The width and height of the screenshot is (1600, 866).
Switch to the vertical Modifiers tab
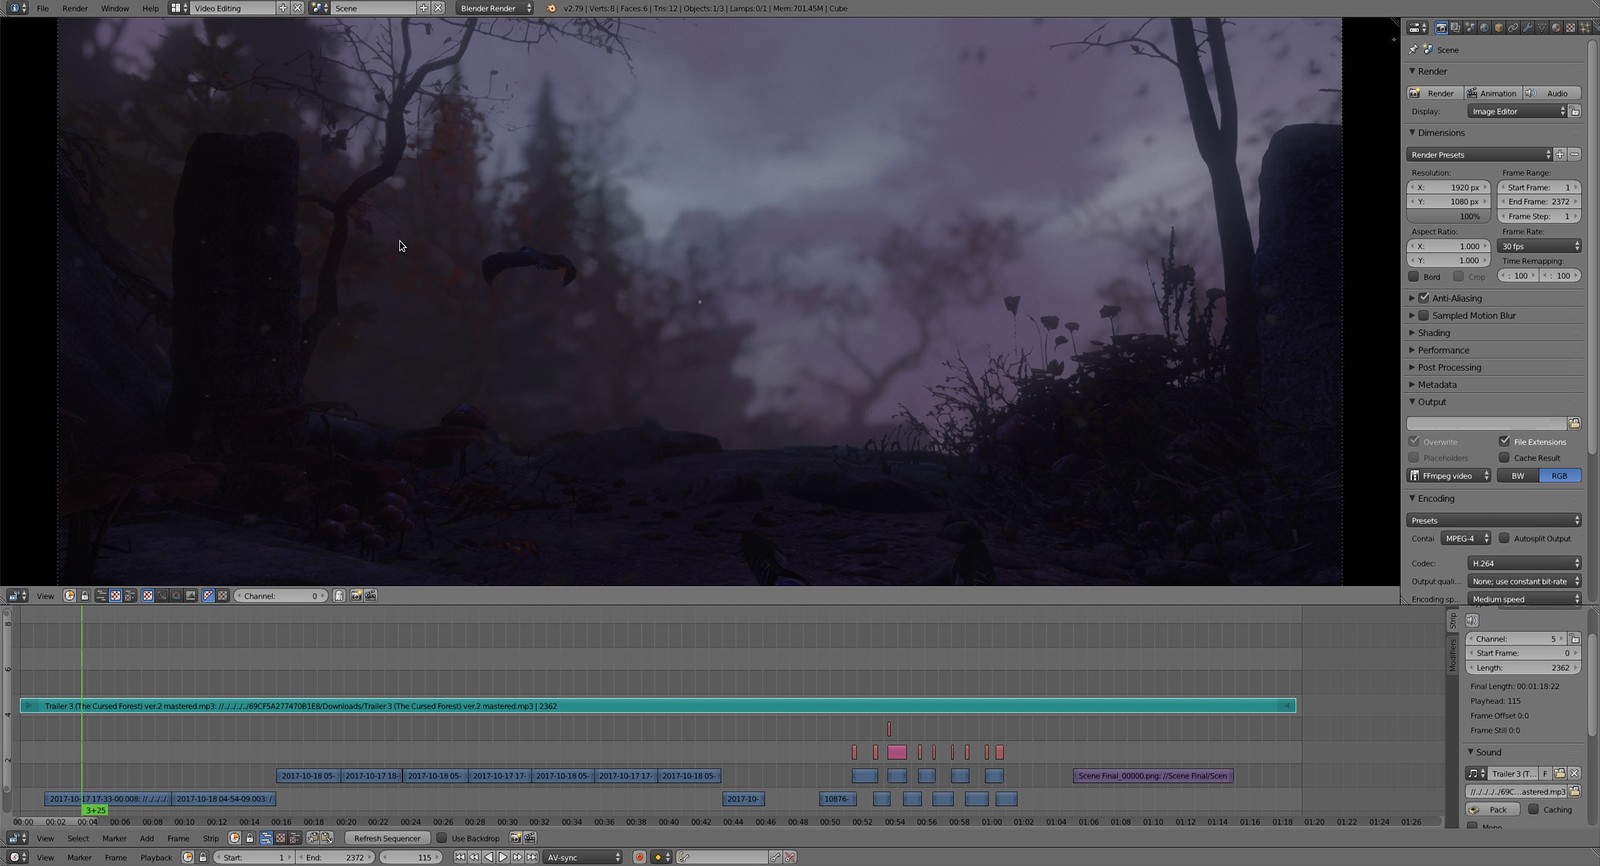tap(1453, 655)
